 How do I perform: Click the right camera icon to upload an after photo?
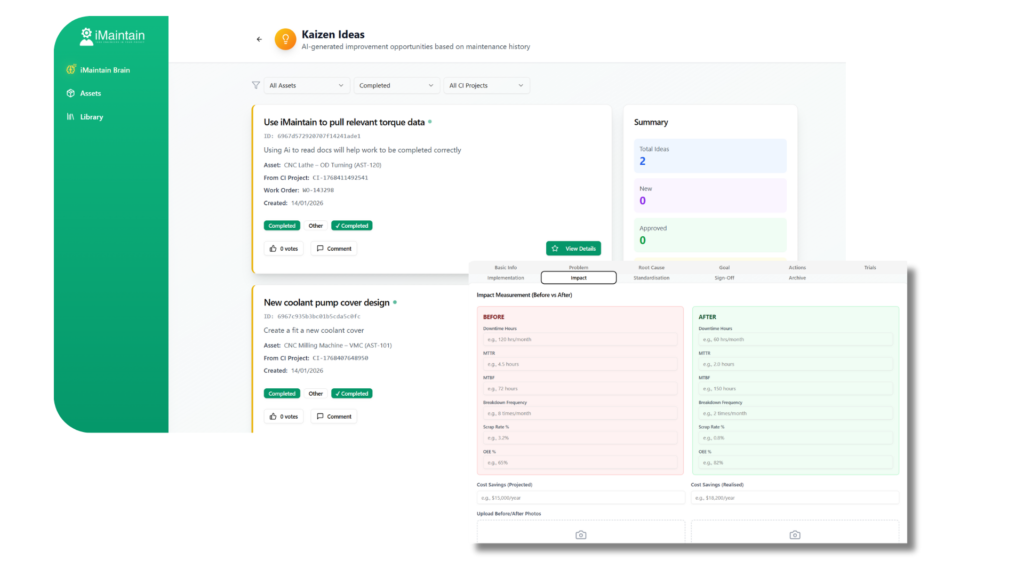click(795, 535)
